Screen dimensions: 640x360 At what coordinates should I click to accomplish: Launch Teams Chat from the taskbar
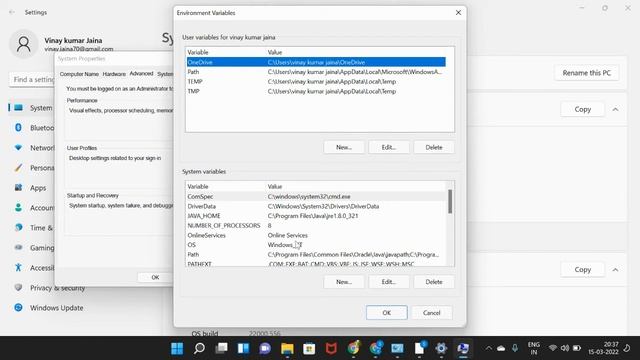[265, 348]
